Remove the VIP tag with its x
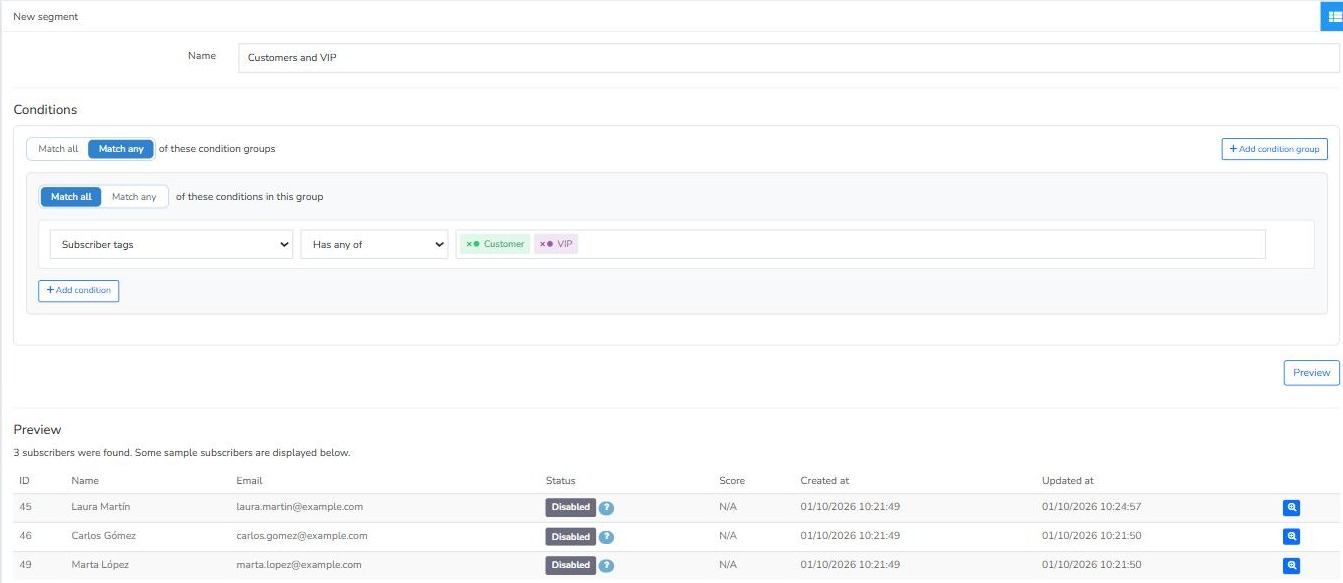Image resolution: width=1343 pixels, height=583 pixels. coord(542,244)
